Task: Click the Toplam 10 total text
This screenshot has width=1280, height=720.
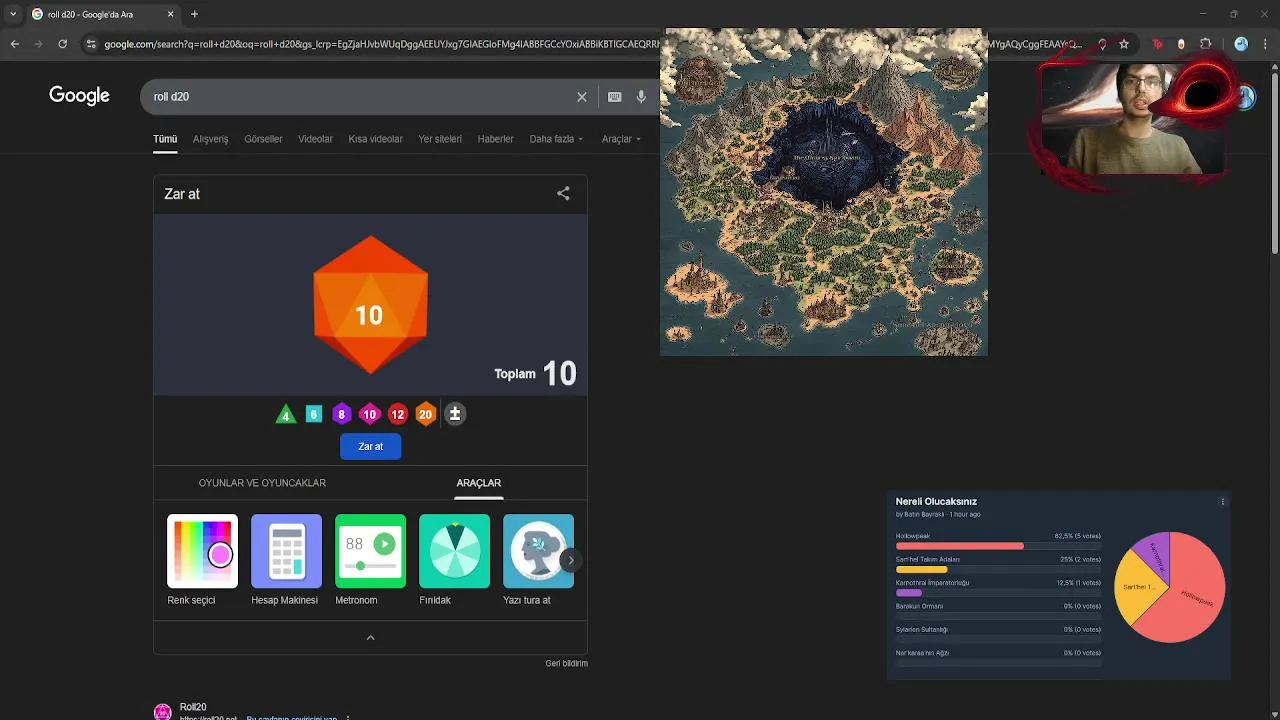Action: [535, 373]
